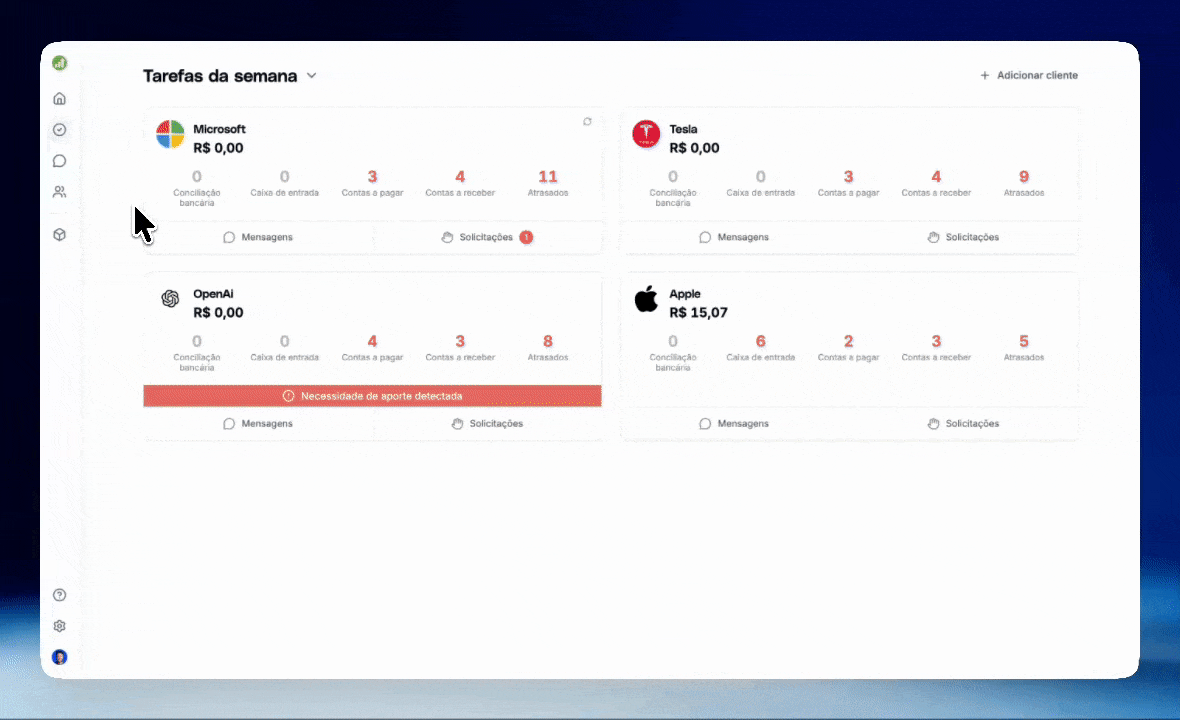Open the help question mark icon
The width and height of the screenshot is (1180, 720).
(x=59, y=595)
